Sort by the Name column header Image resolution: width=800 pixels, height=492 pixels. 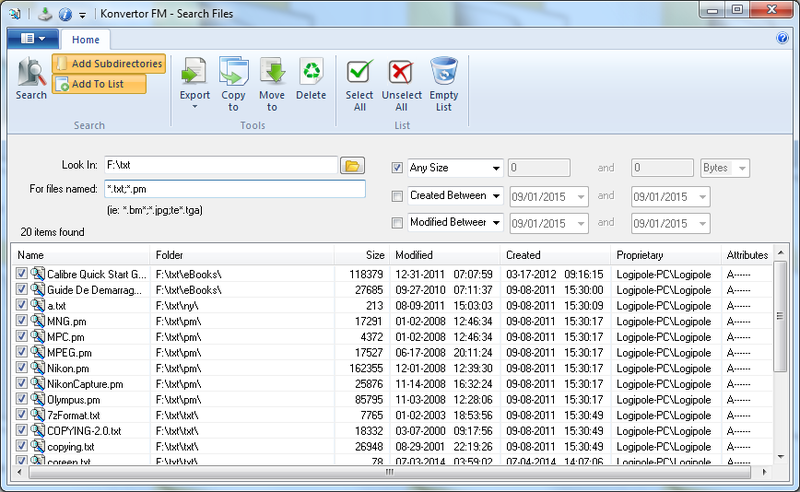click(x=81, y=255)
